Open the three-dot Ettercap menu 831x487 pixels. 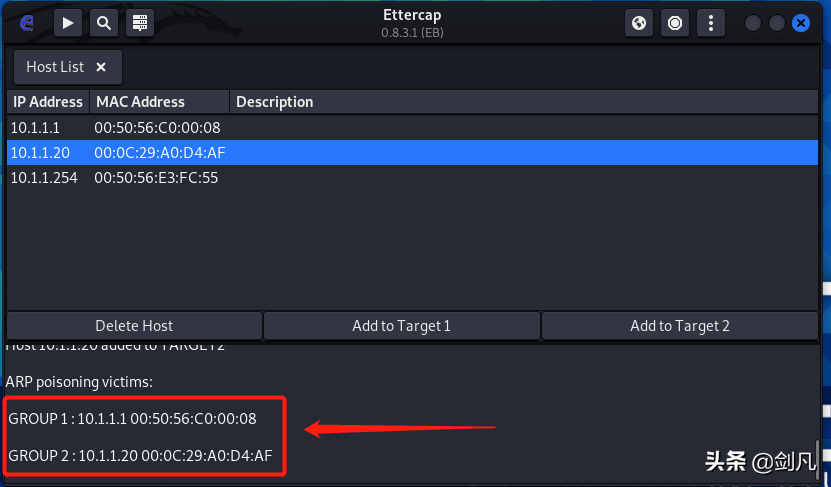point(711,23)
